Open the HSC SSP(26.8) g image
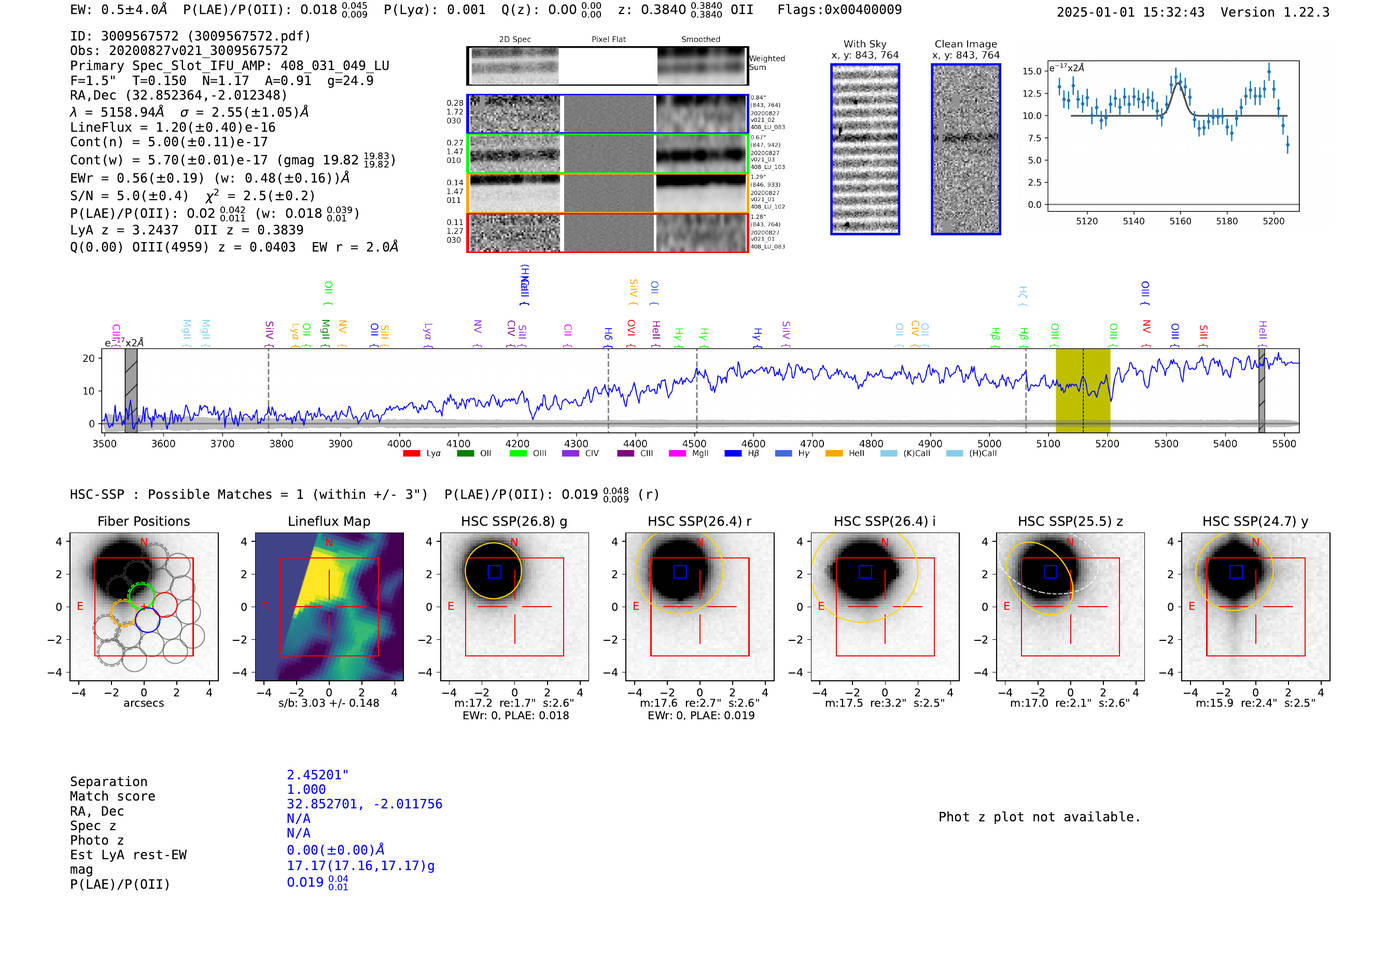This screenshot has width=1400, height=953. click(514, 606)
